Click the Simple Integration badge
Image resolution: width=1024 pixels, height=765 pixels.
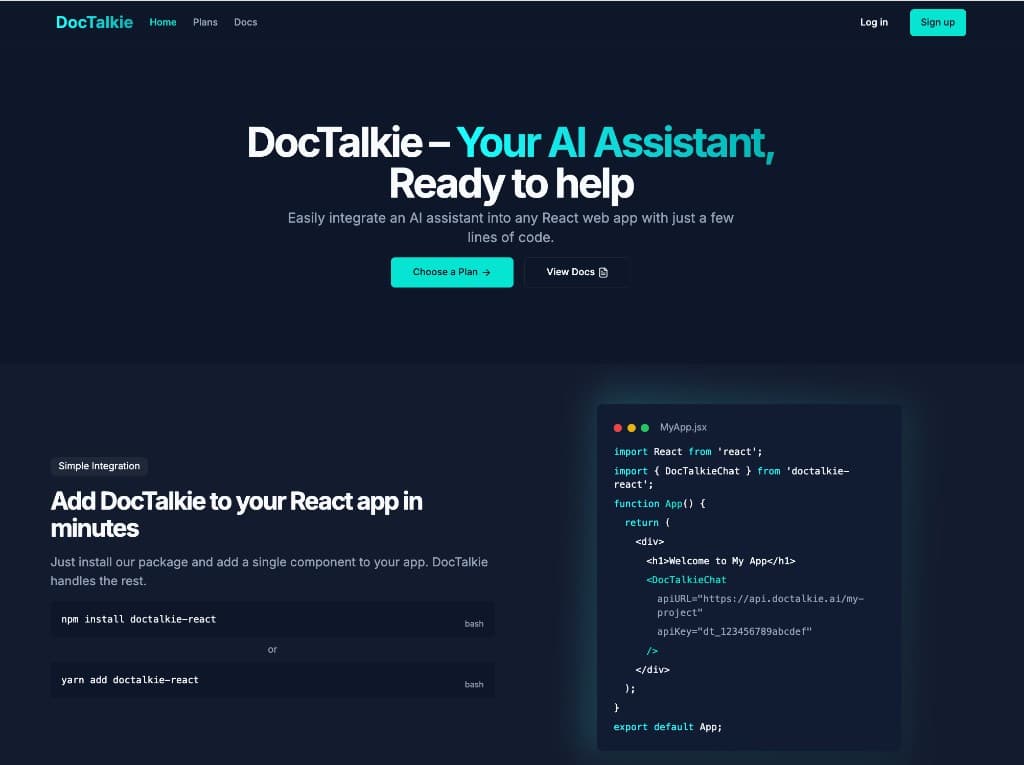(99, 466)
